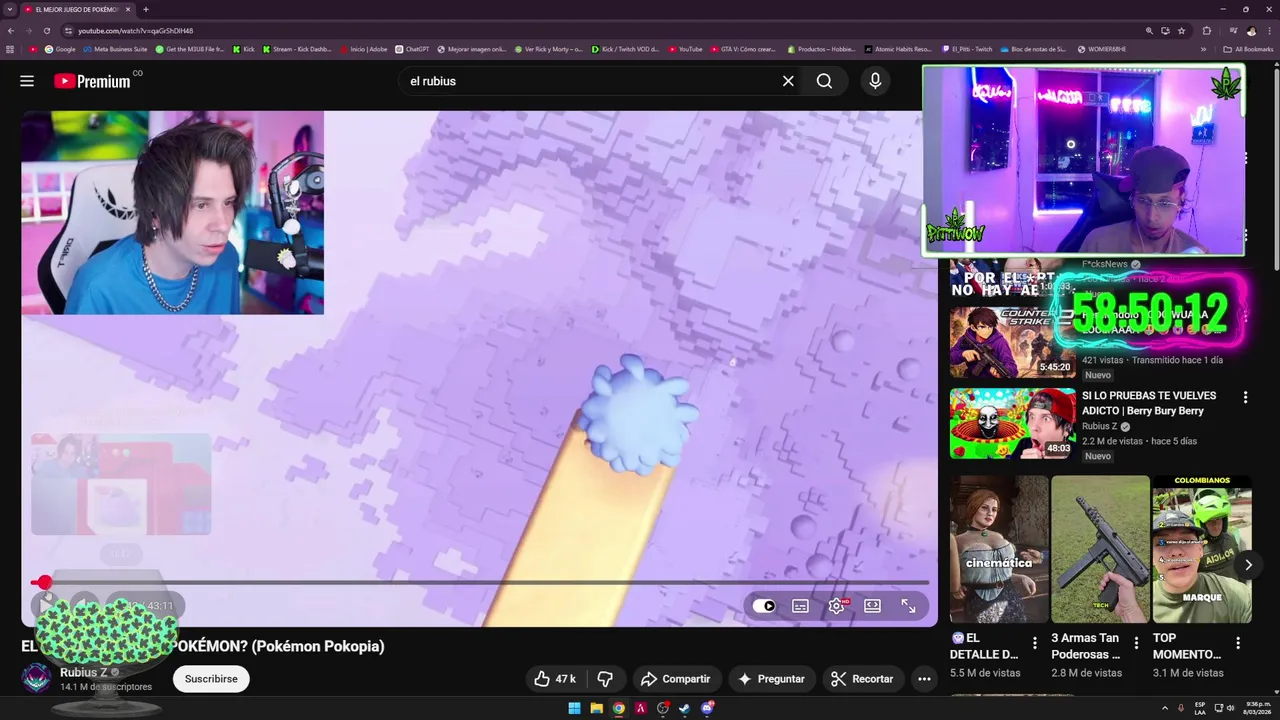The height and width of the screenshot is (720, 1280).
Task: Open more actions ellipsis under video
Action: pyautogui.click(x=924, y=679)
